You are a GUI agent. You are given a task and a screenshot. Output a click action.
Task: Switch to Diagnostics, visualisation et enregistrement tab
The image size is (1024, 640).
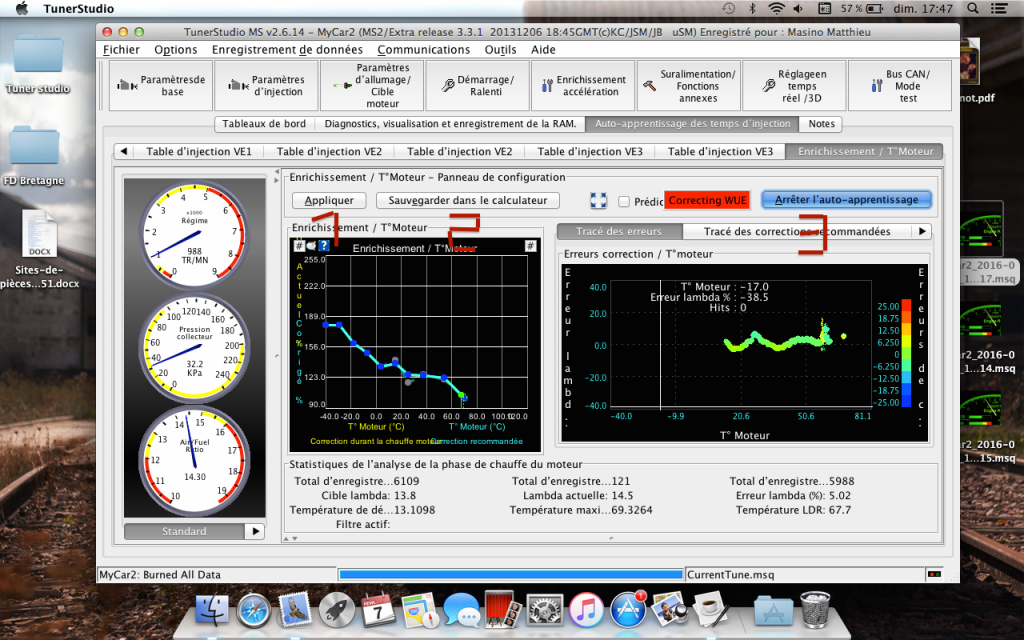point(450,123)
